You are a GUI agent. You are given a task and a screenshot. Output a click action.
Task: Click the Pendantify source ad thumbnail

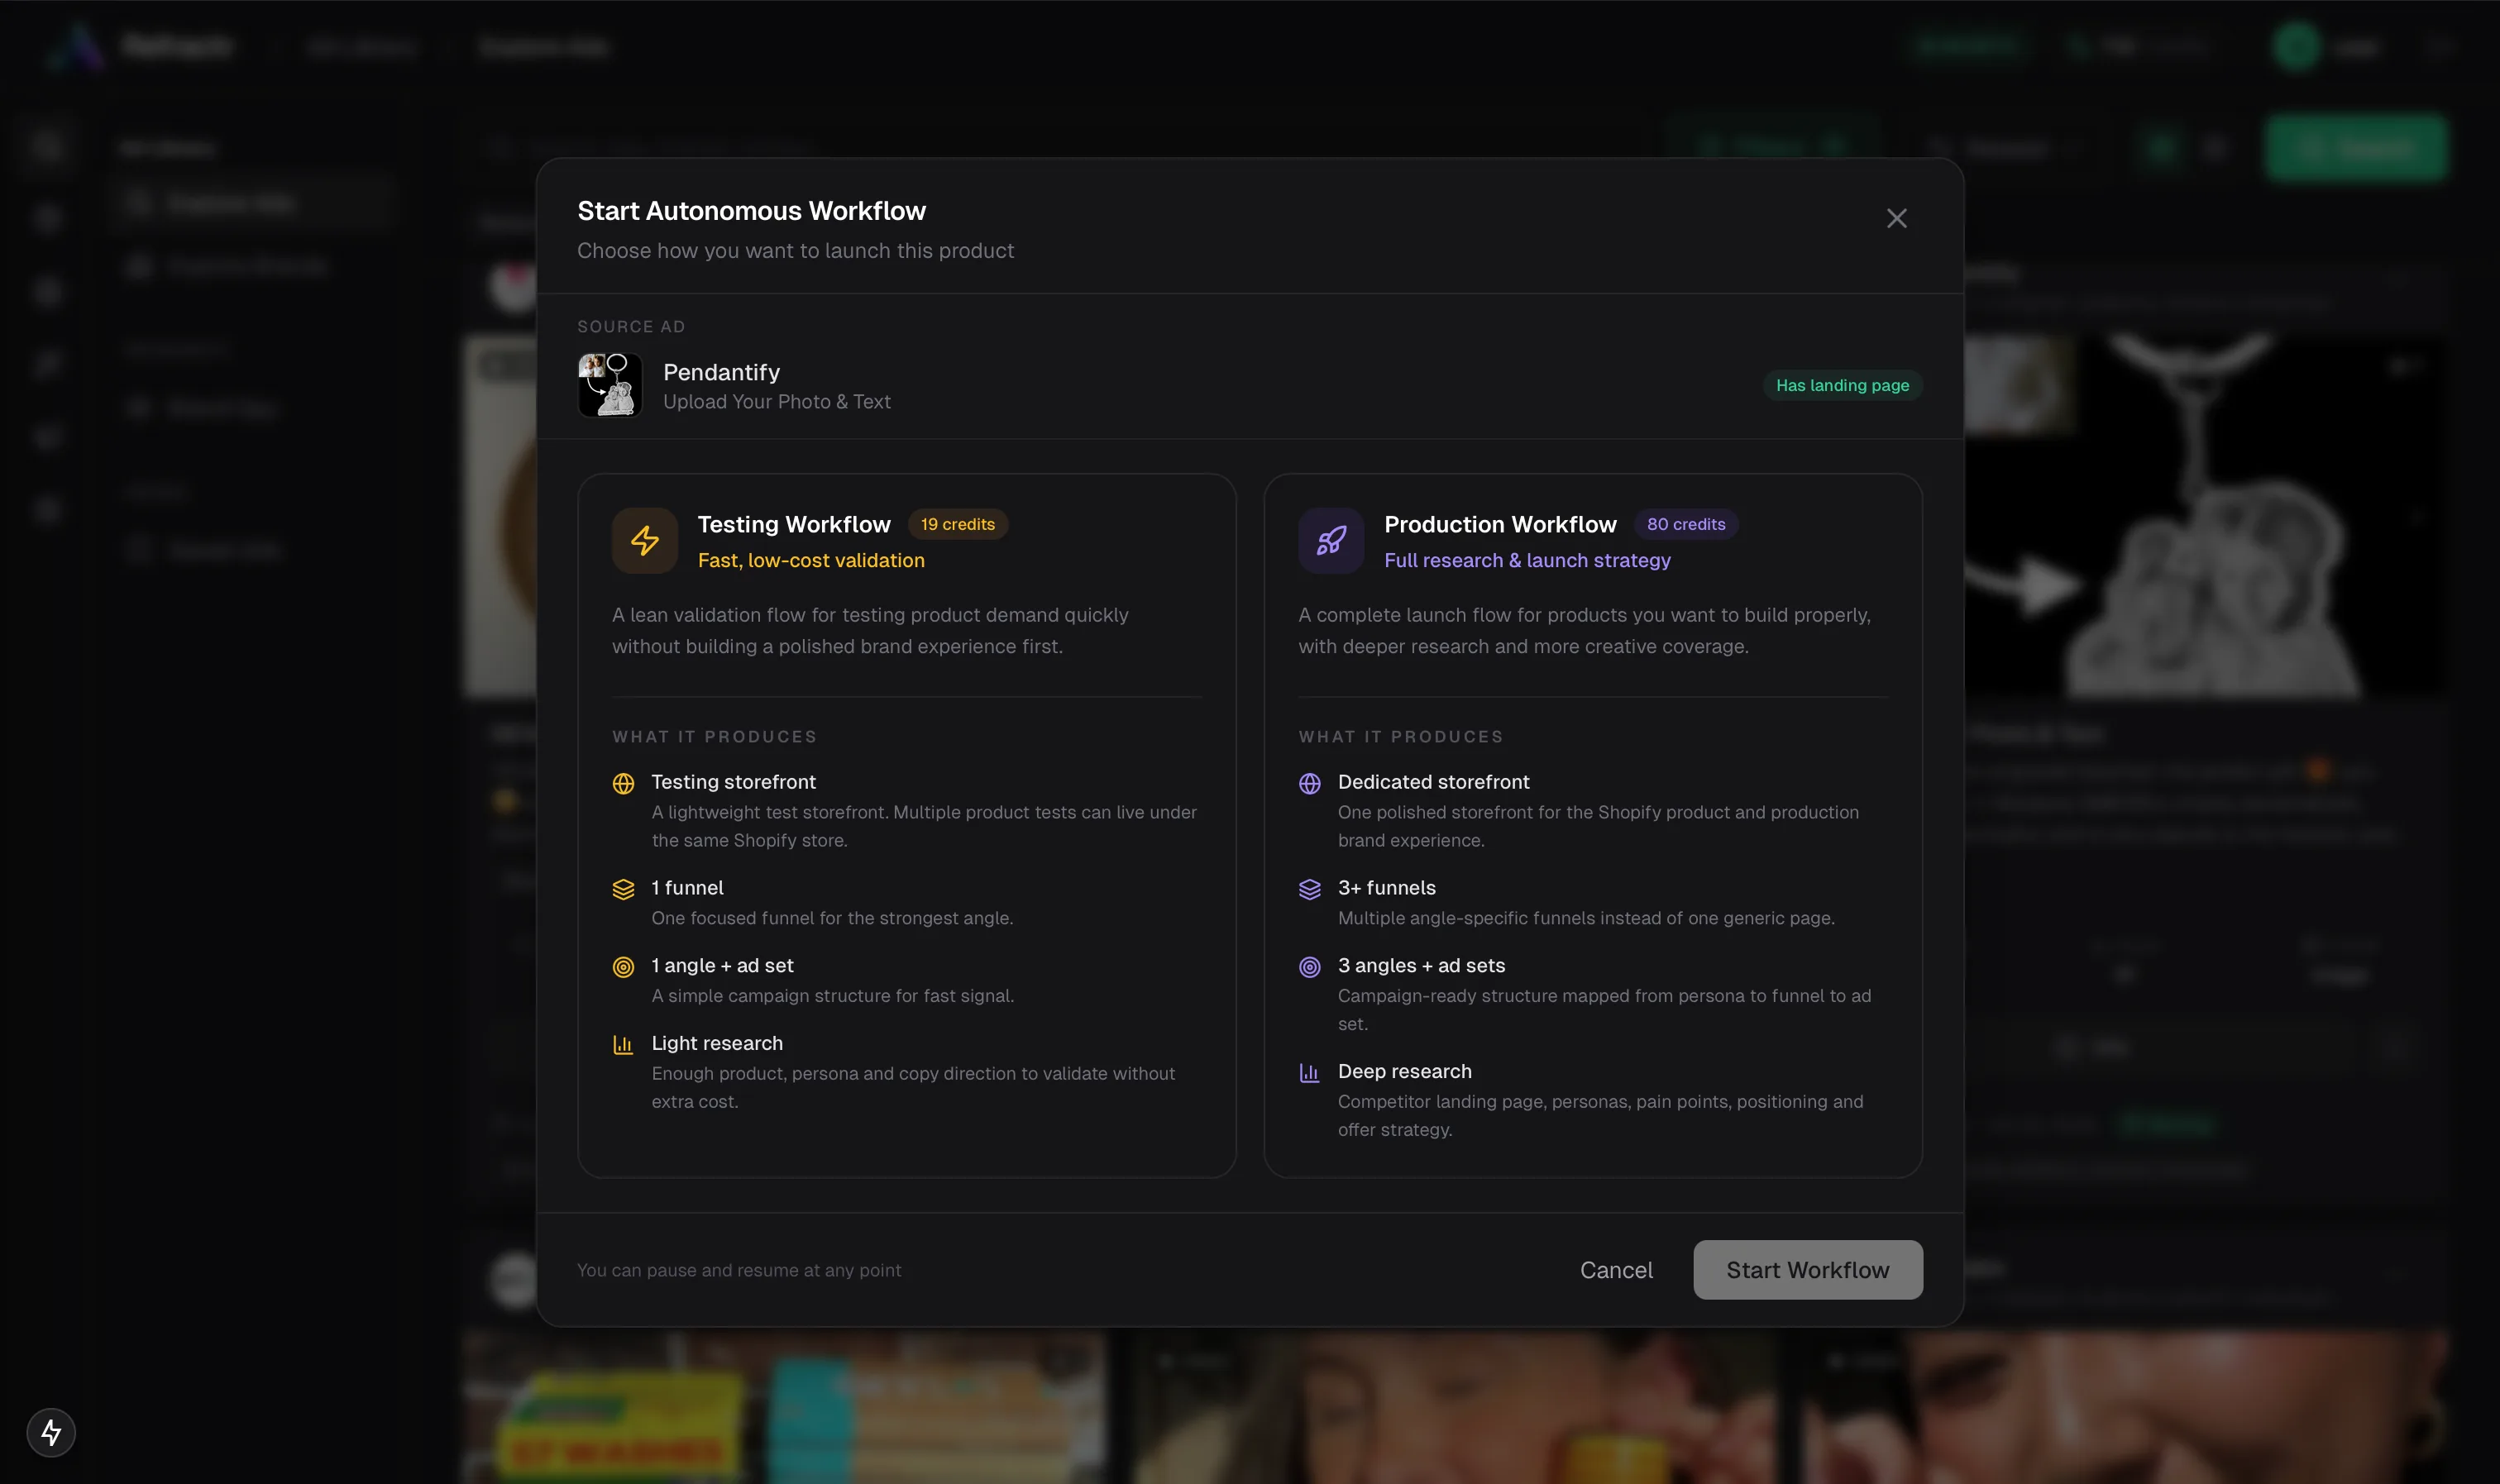[x=610, y=385]
